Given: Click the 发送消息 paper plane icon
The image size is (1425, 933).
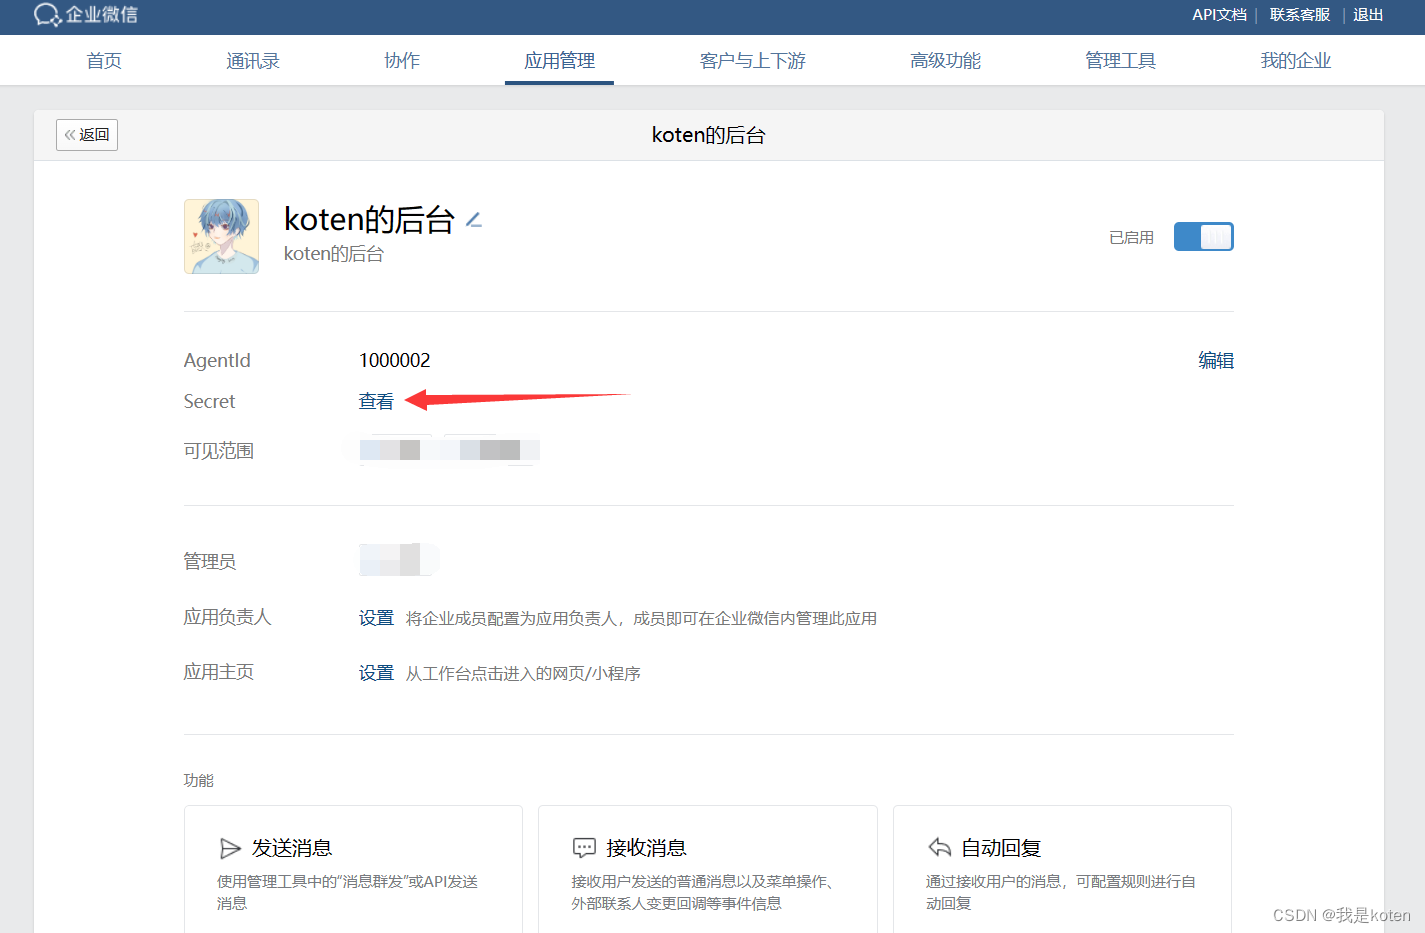Looking at the screenshot, I should click(x=230, y=848).
